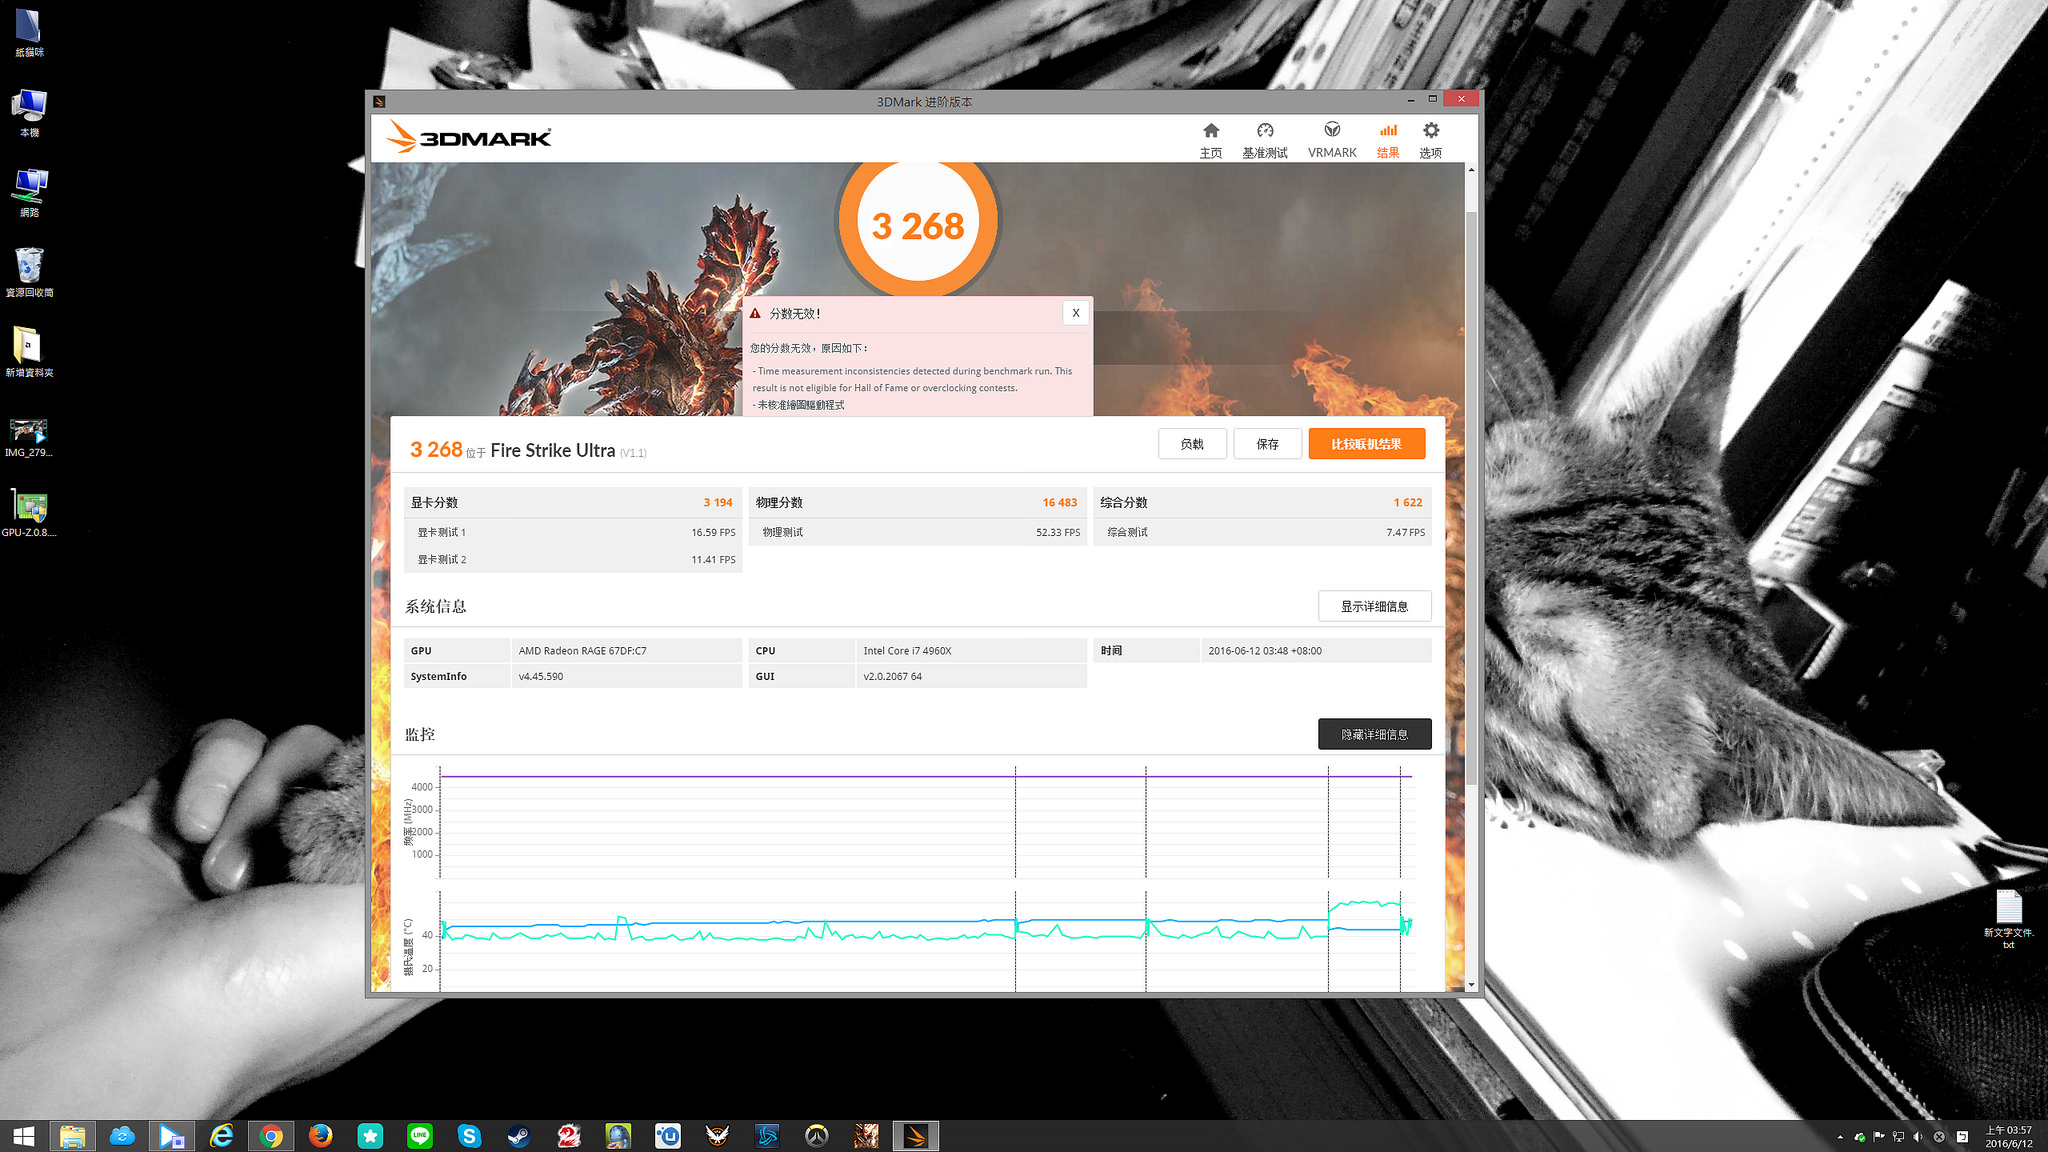Click scroll-down arrow of 3DMark scrollbar
This screenshot has width=2048, height=1152.
[1471, 985]
